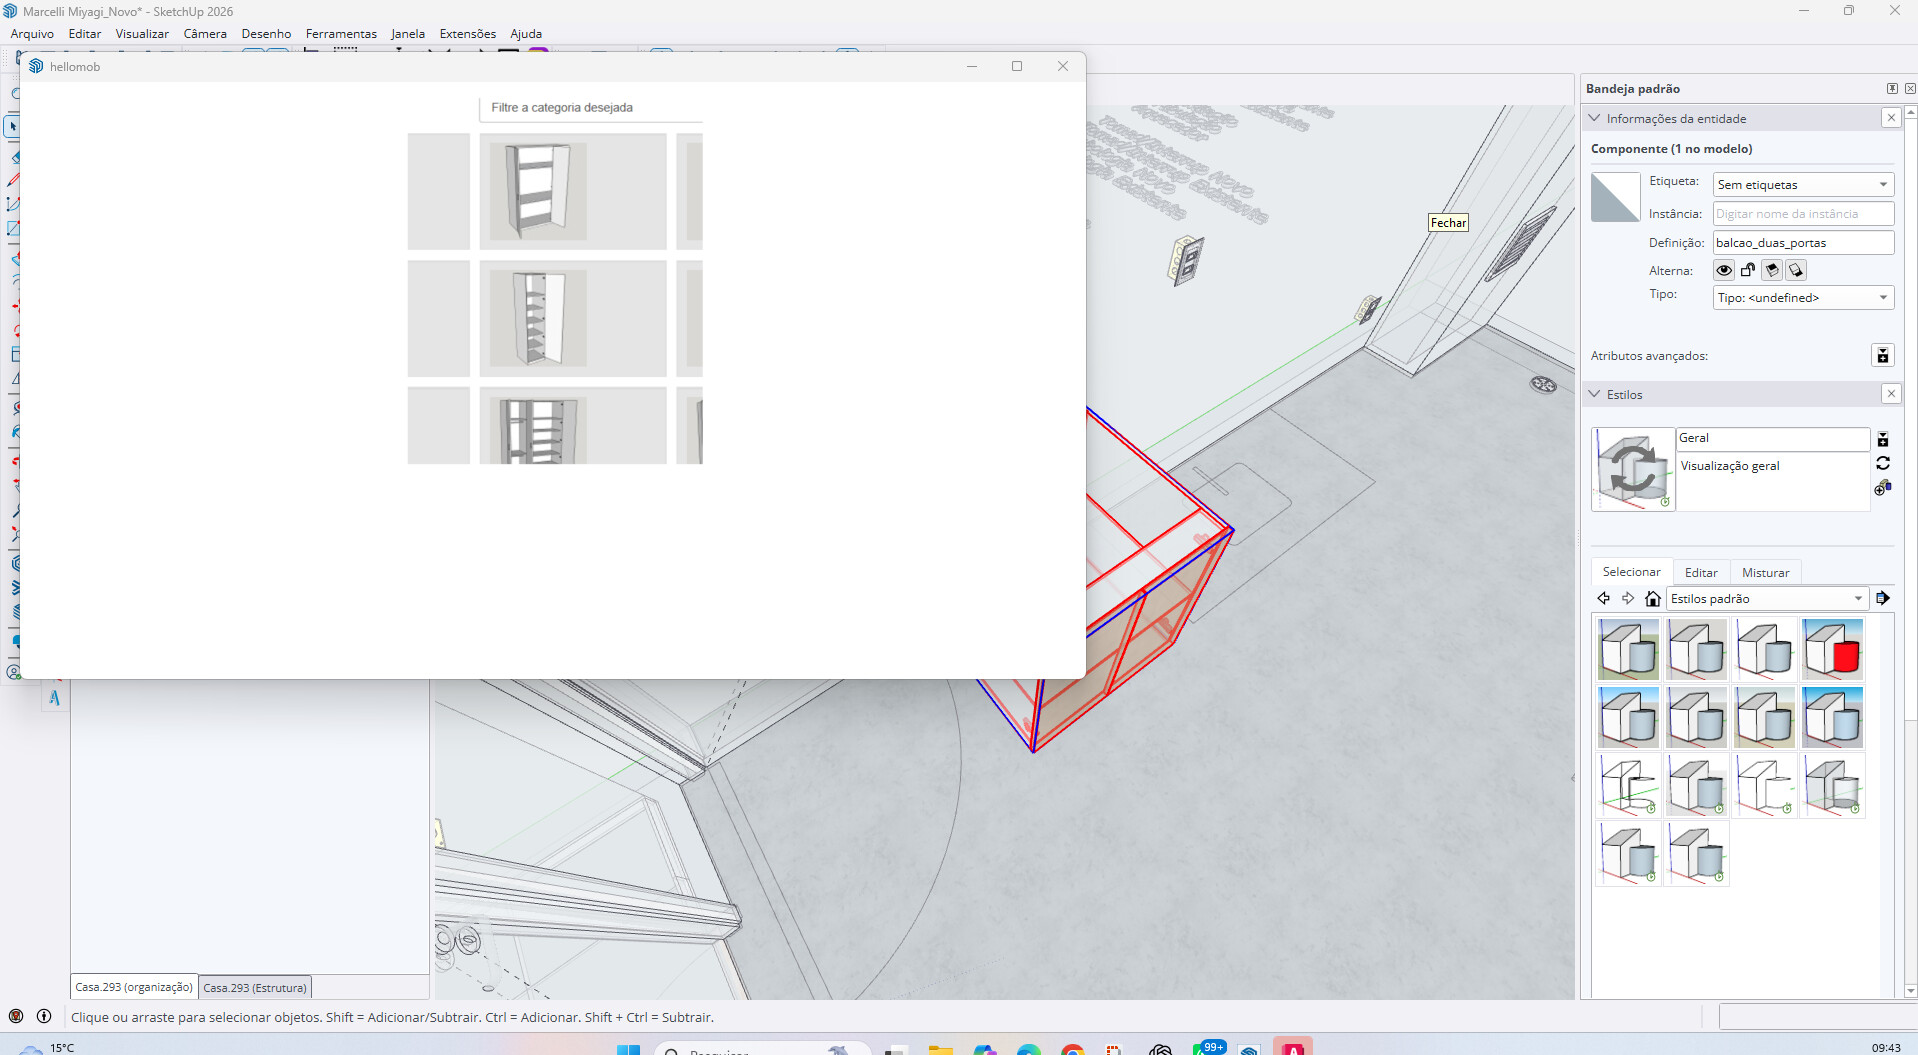Open the Editar menu in the menu bar
Viewport: 1918px width, 1055px height.
tap(85, 34)
